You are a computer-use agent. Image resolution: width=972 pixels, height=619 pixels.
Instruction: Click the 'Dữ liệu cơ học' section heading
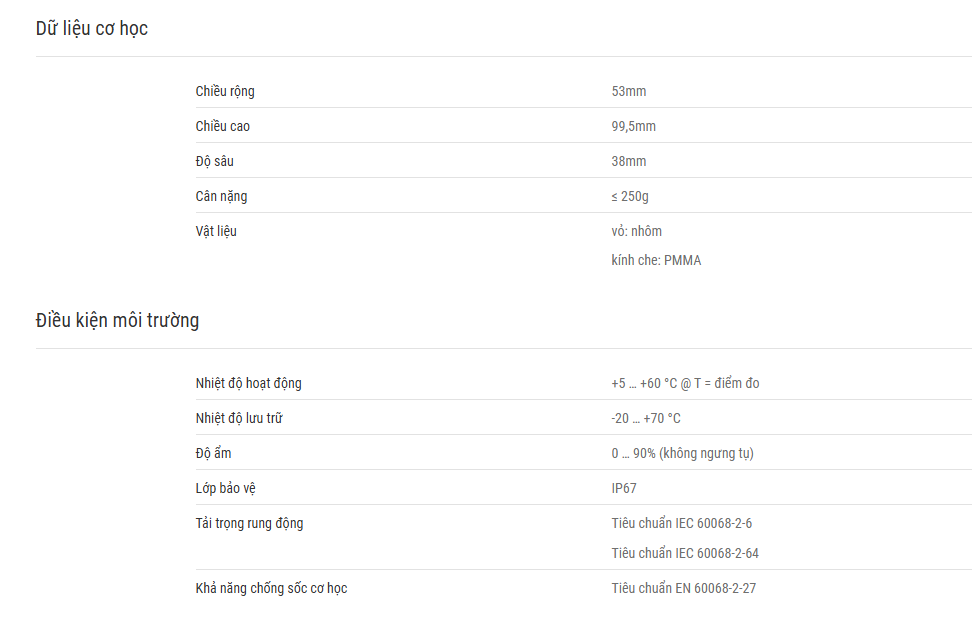click(92, 29)
